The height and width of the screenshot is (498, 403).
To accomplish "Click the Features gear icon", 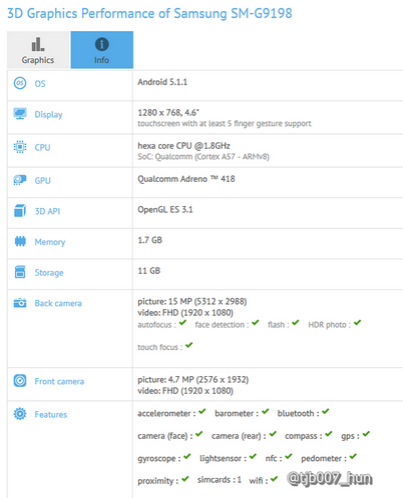I will (20, 414).
